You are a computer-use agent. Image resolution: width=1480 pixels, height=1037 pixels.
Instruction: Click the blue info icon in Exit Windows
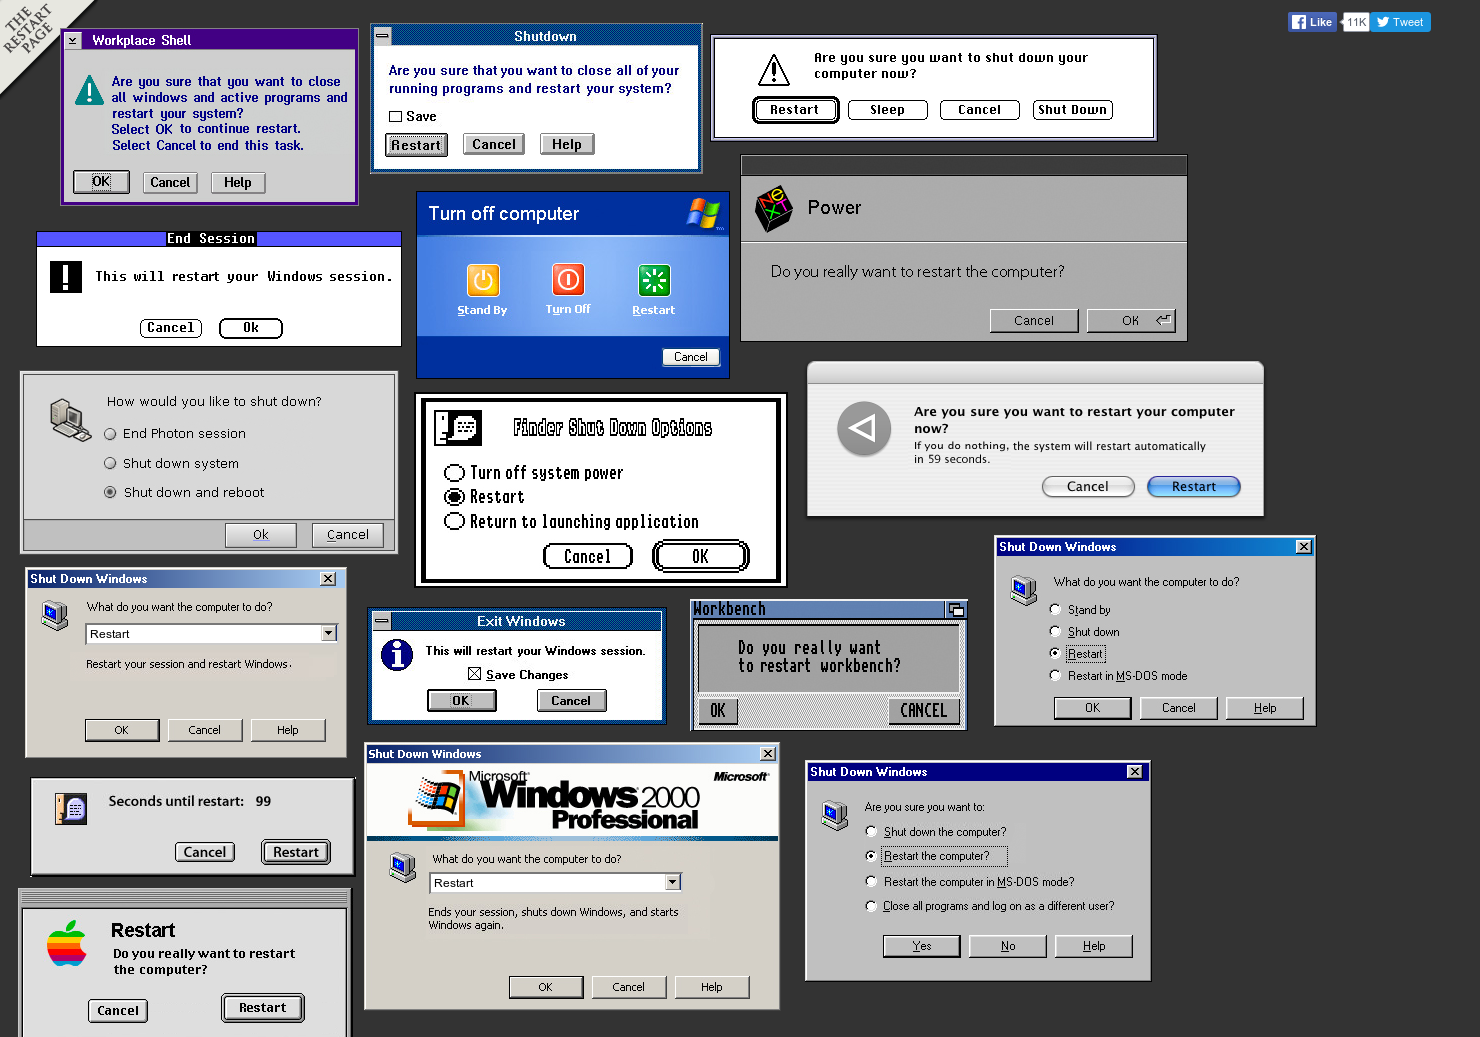[x=397, y=655]
